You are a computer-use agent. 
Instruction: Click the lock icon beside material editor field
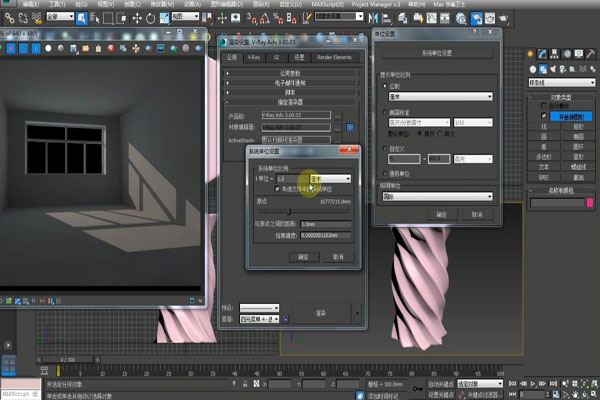[350, 127]
